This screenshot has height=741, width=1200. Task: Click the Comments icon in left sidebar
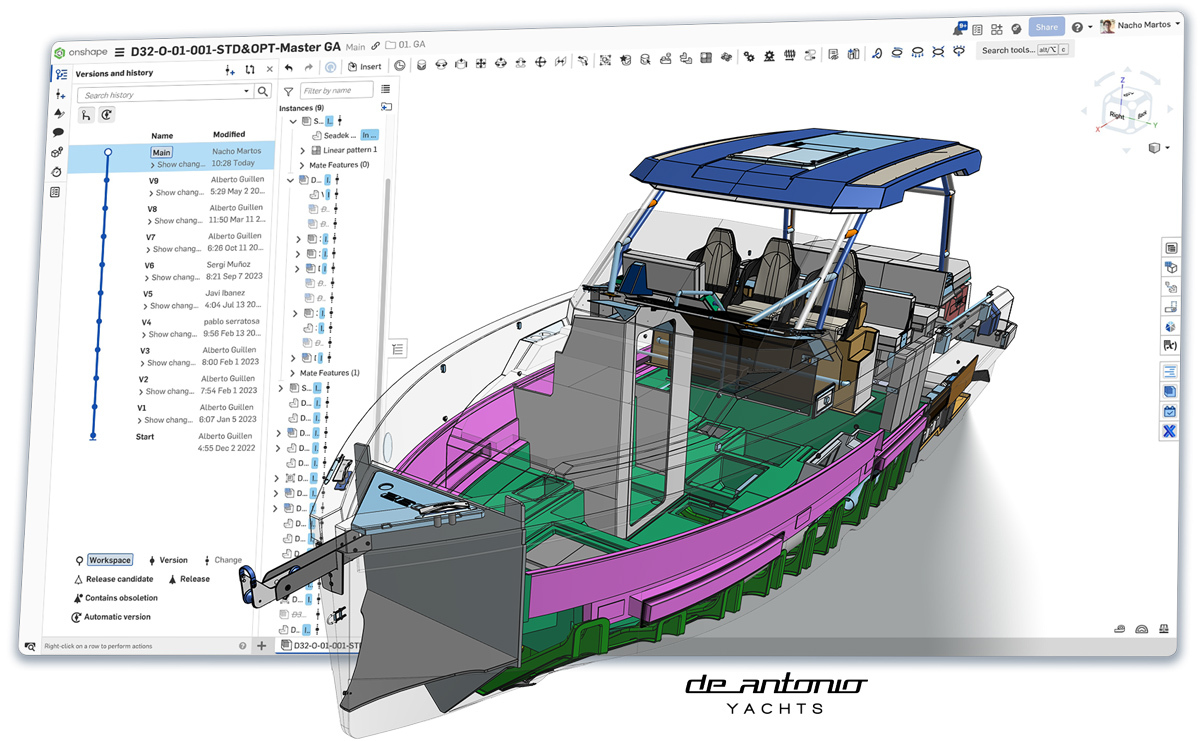[x=58, y=132]
